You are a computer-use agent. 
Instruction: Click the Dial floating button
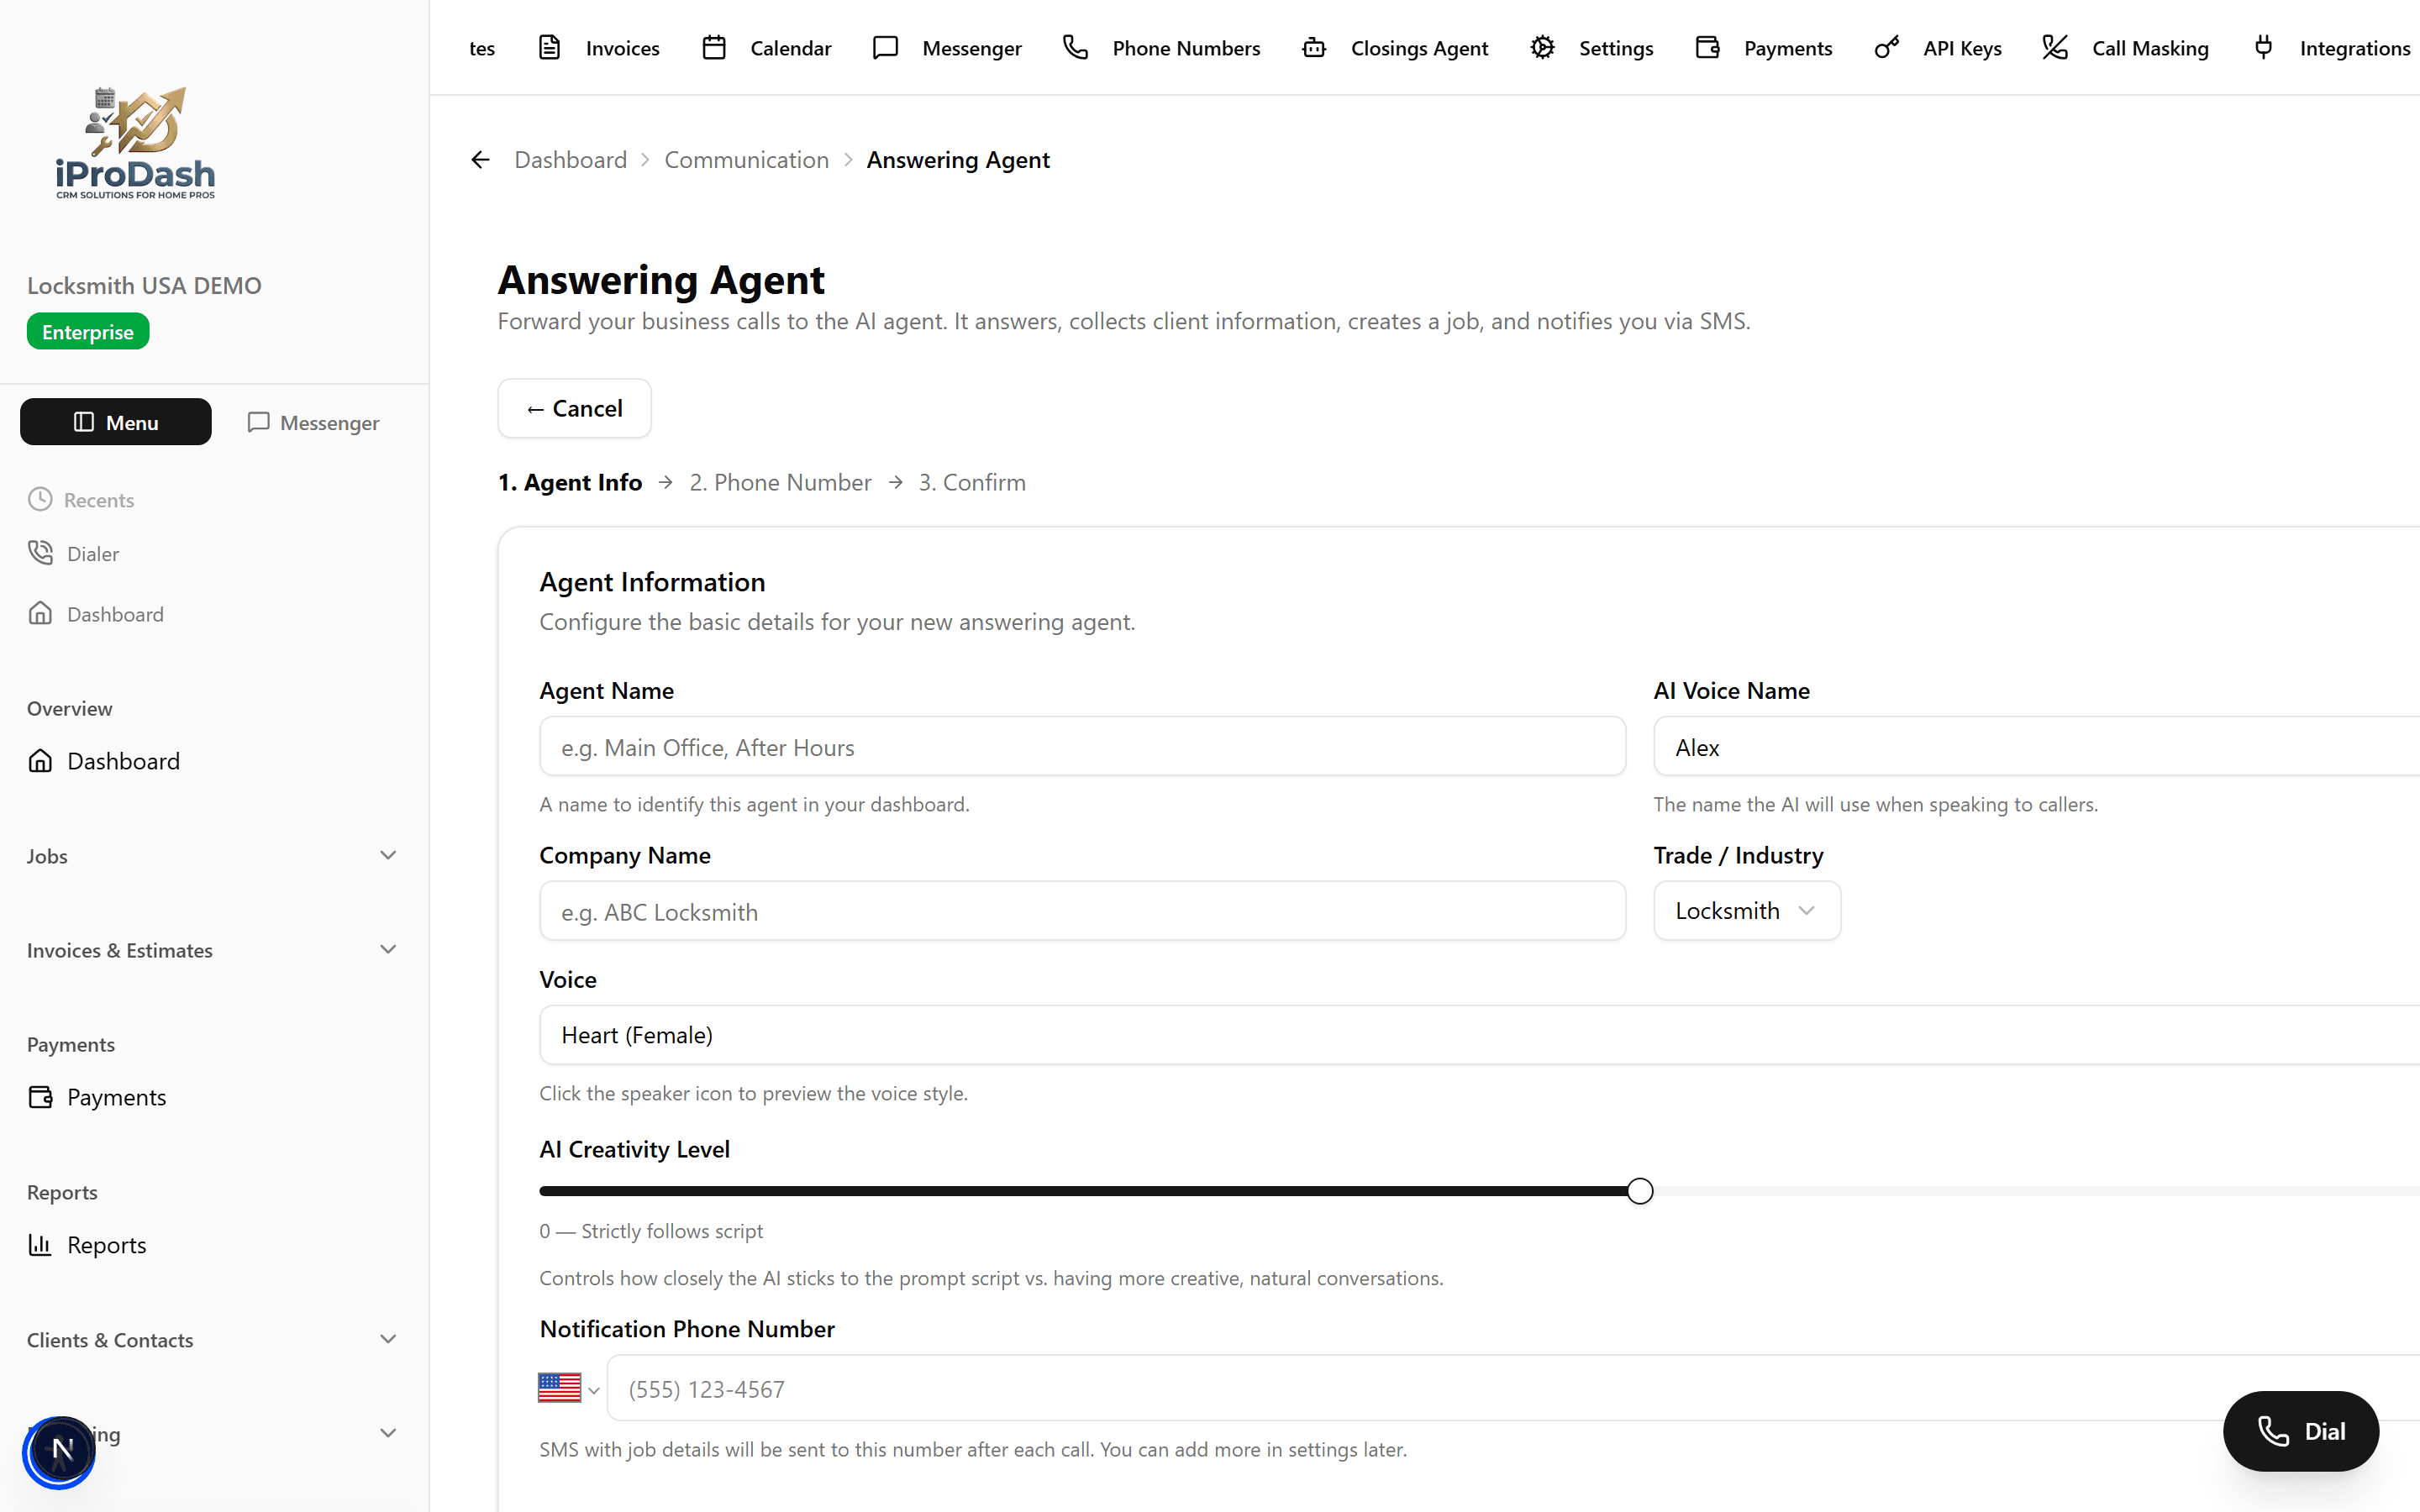[2301, 1431]
